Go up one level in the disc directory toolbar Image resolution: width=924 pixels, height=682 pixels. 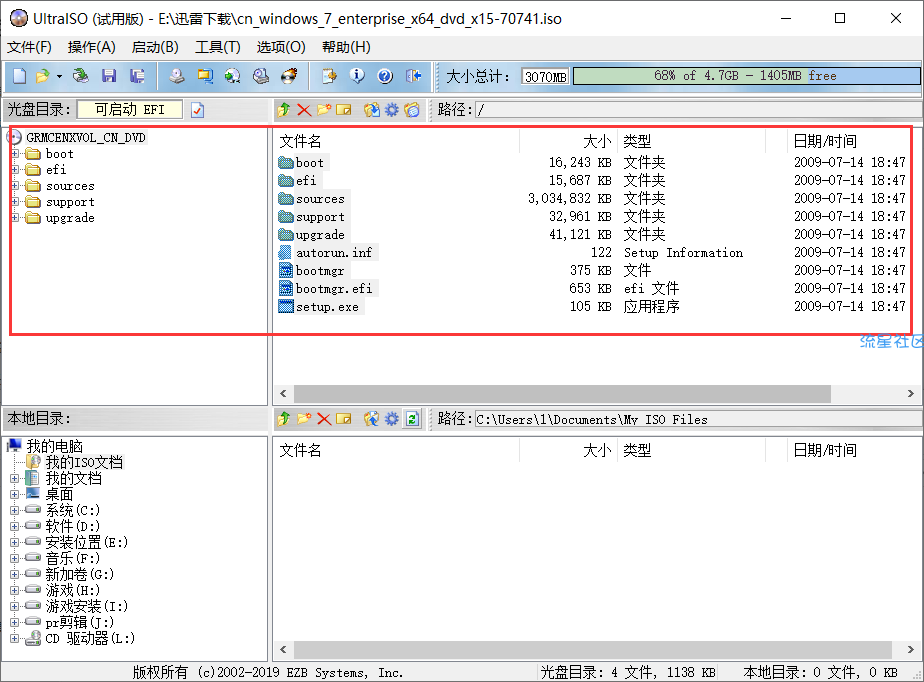(284, 110)
